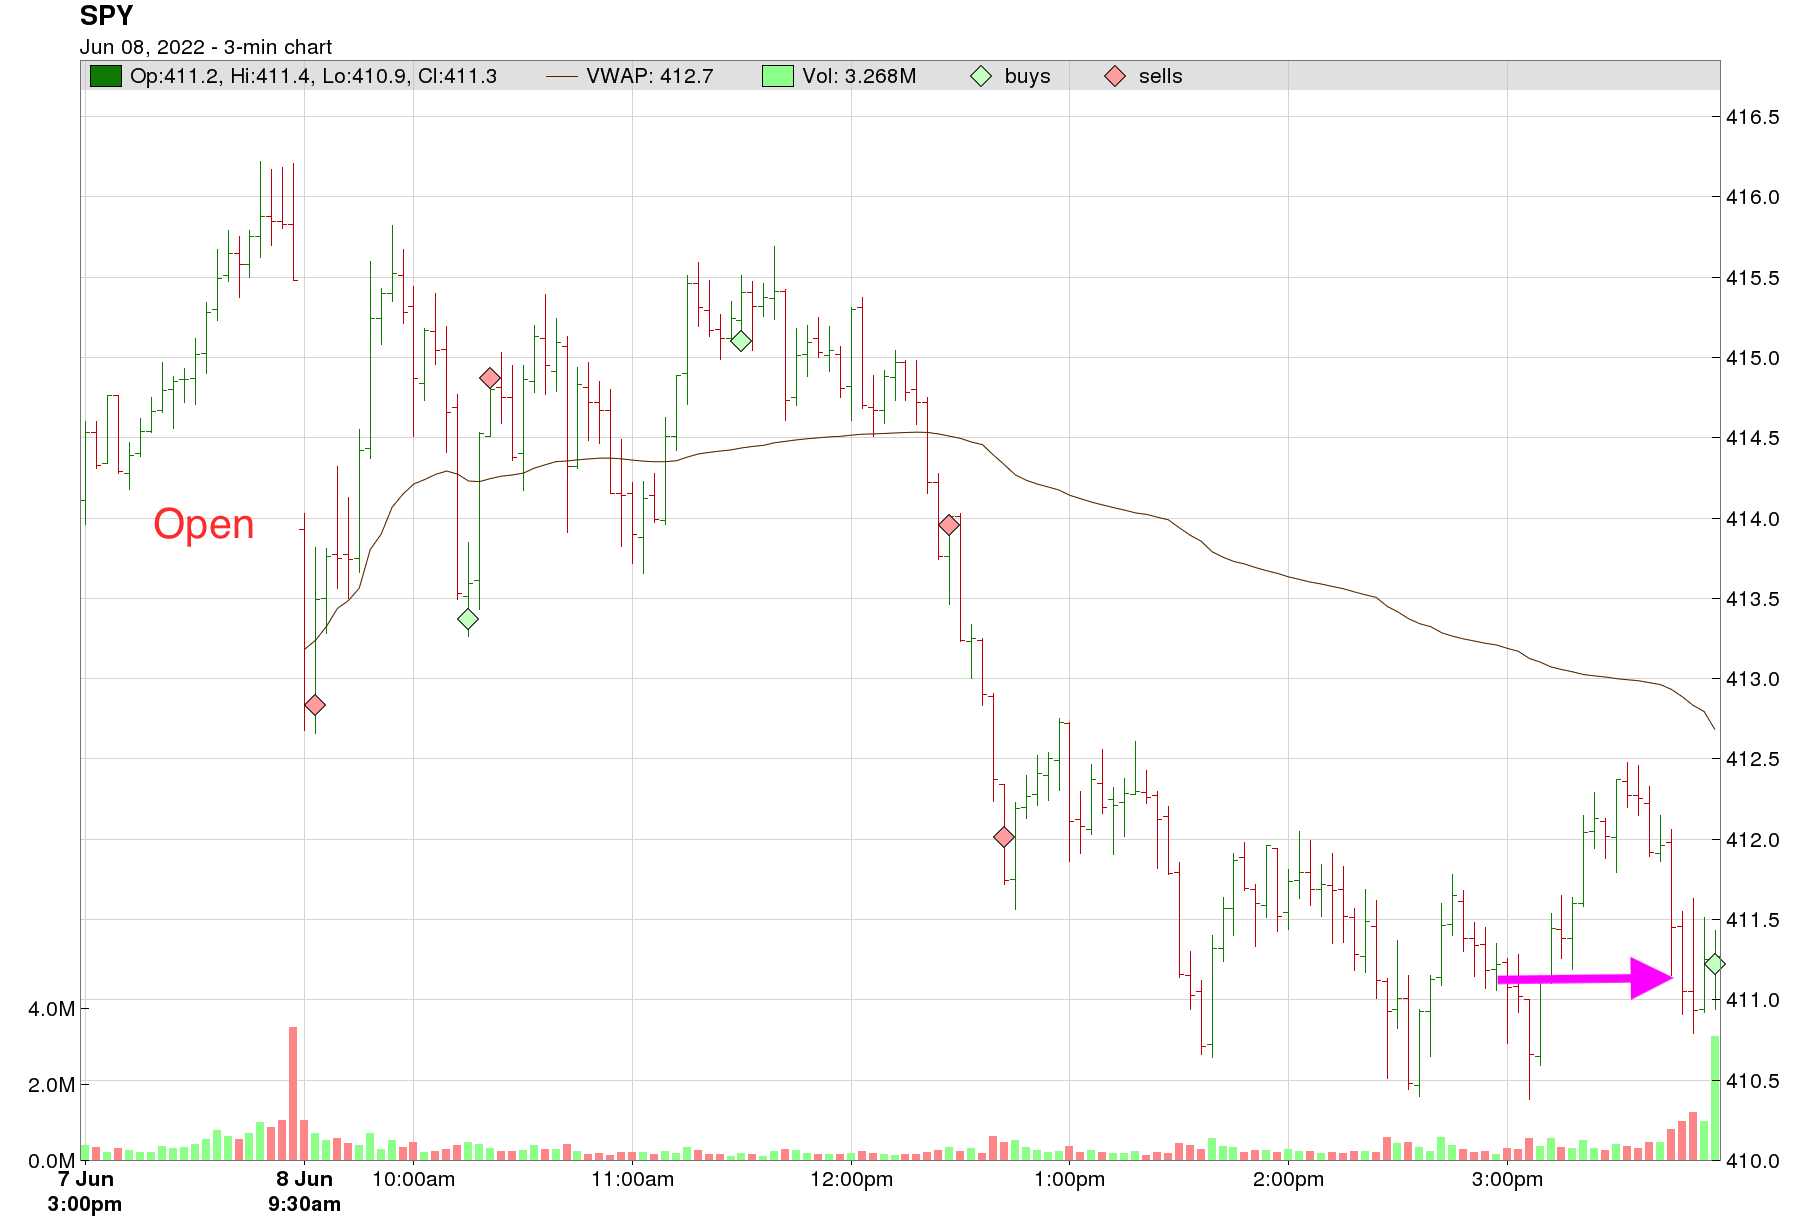Click the 415.0 price axis label
This screenshot has height=1232, width=1800.
(1753, 358)
